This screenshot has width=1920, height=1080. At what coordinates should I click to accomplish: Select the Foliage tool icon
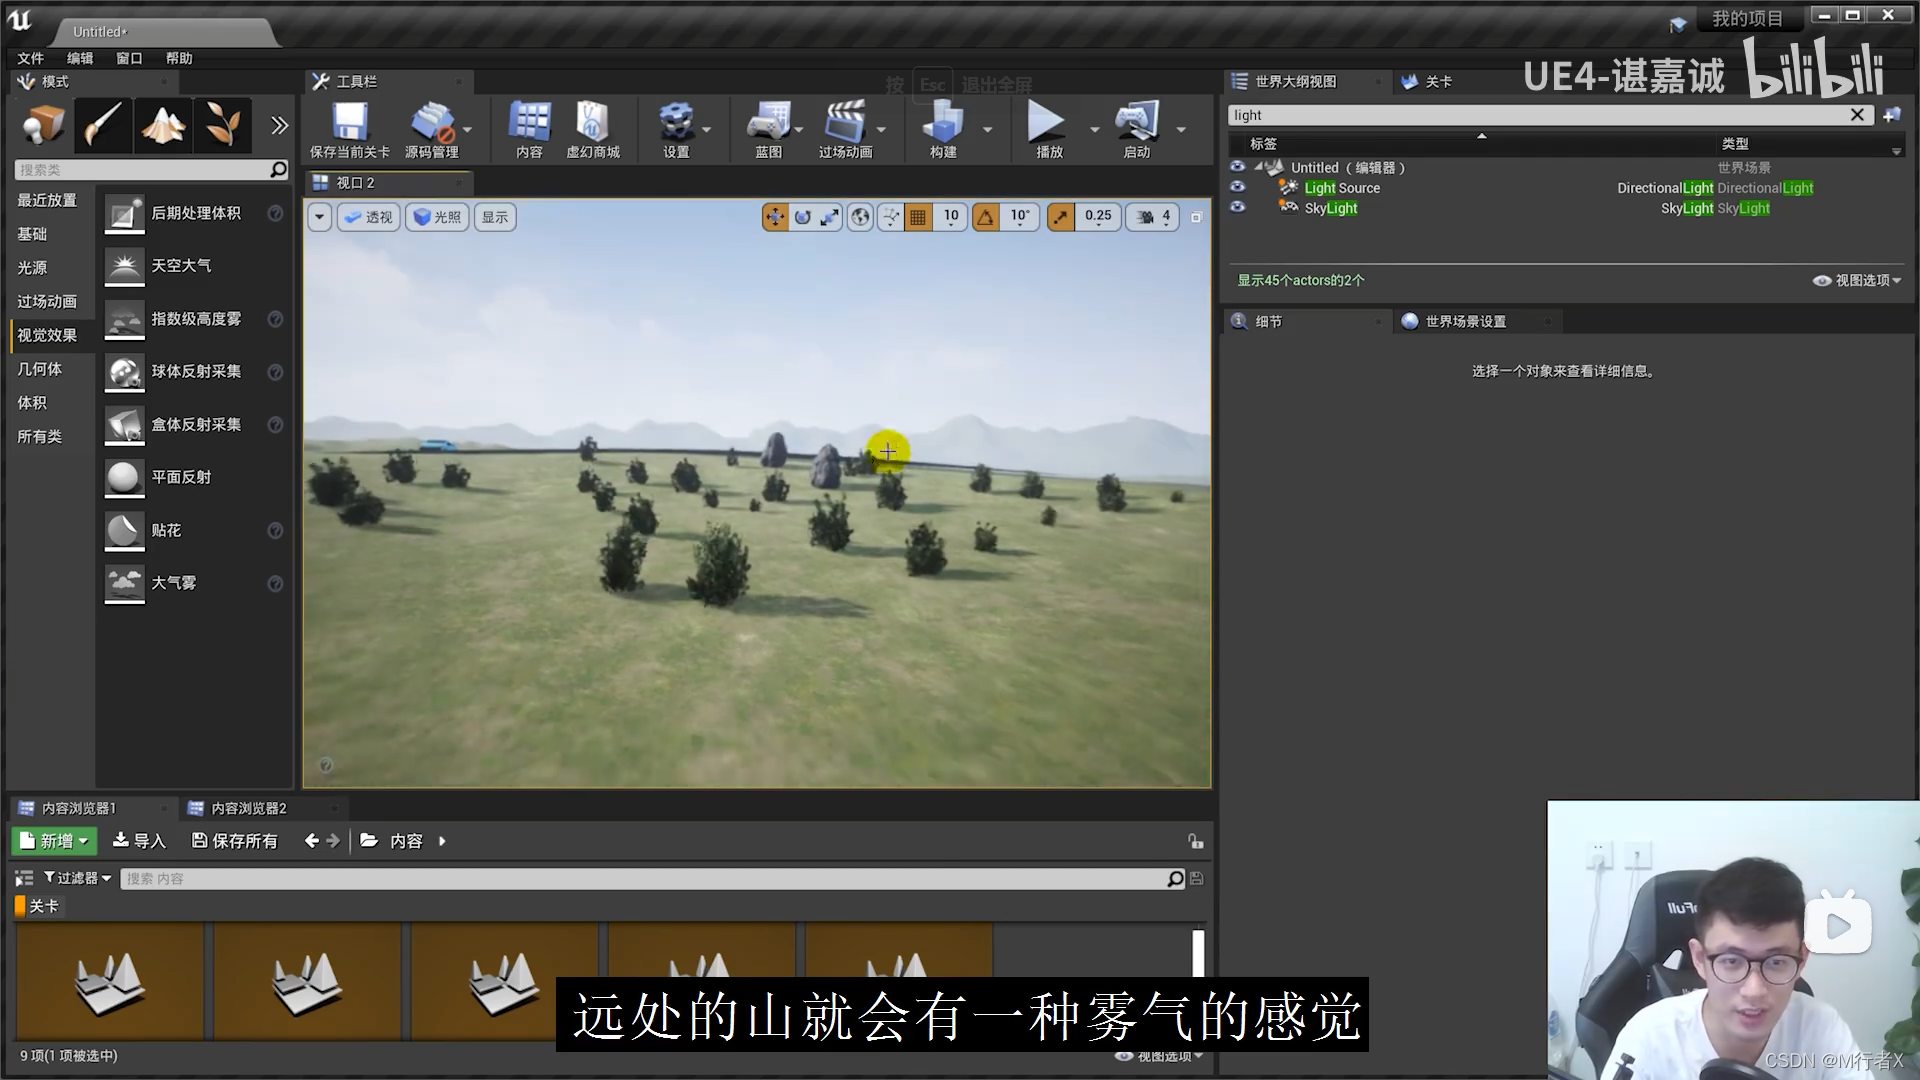click(223, 124)
